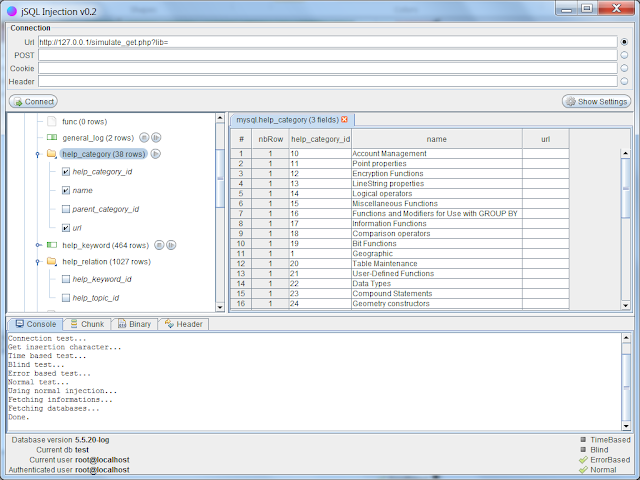Click the help_keyword table icon
This screenshot has height=480, width=640.
[51, 245]
